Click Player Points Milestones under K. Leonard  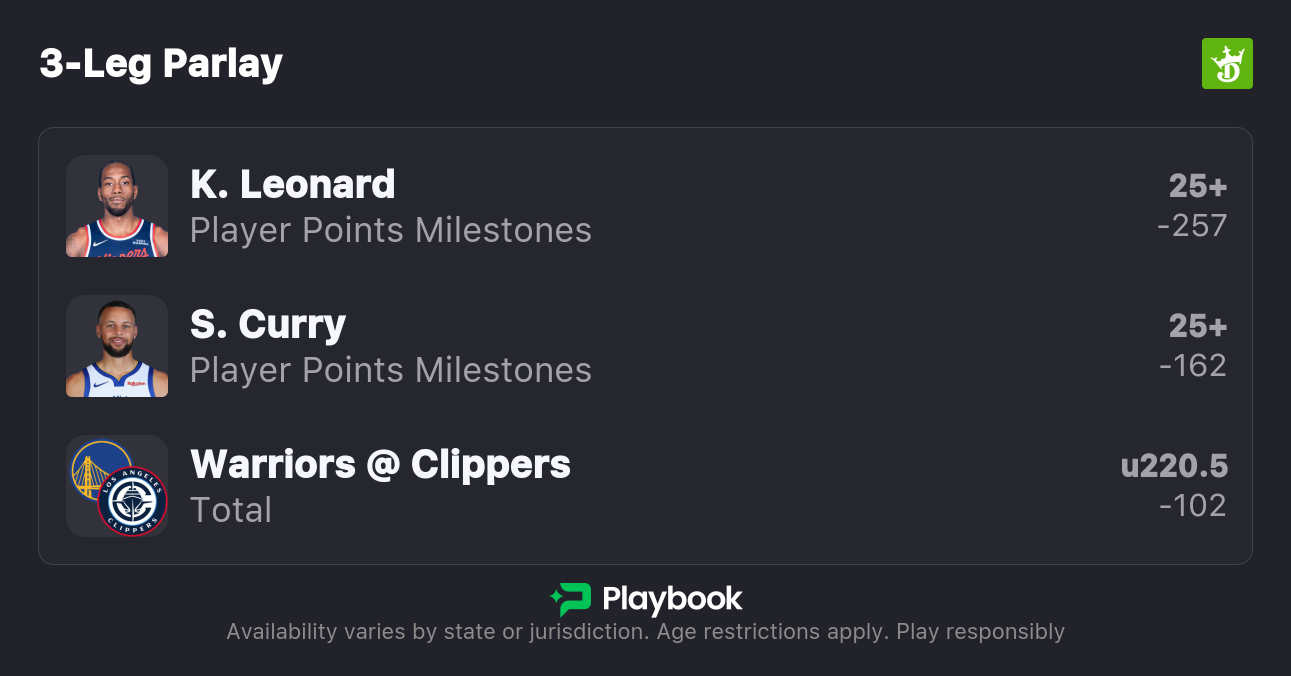click(x=391, y=230)
